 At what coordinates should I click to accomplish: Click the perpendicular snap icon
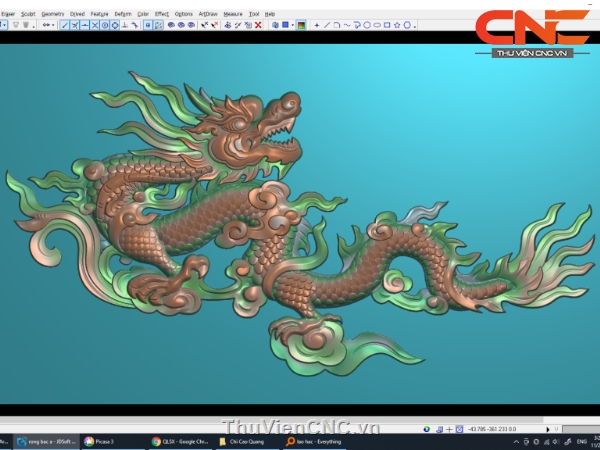click(x=125, y=25)
